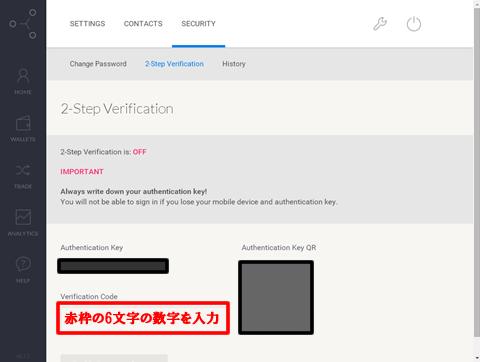Click the 2-Step Verification page heading
The height and width of the screenshot is (362, 480).
click(117, 109)
